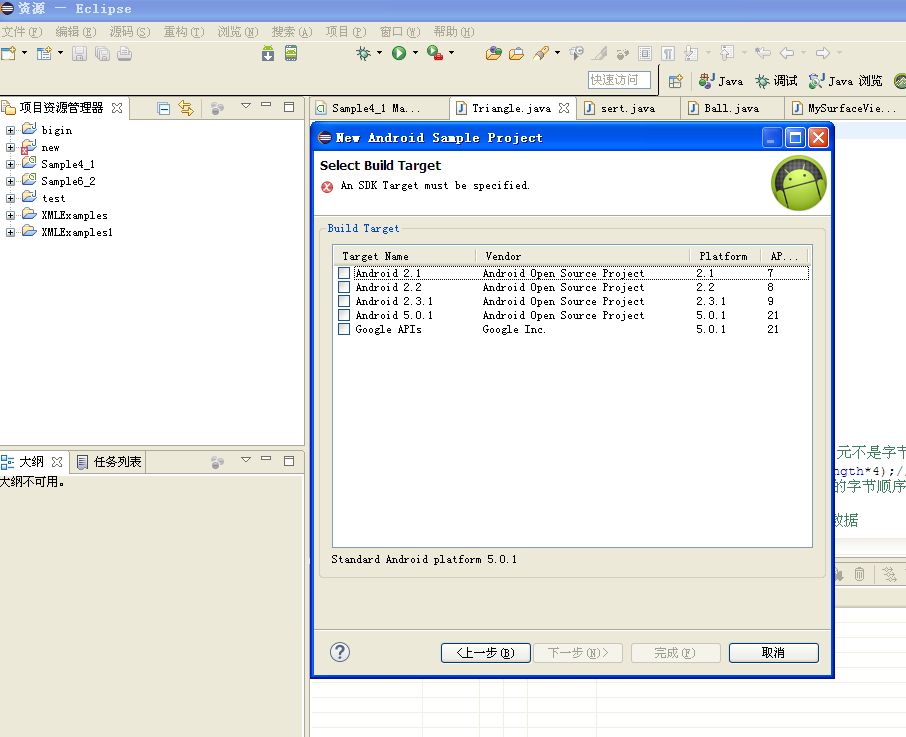Screen dimensions: 906x737
Task: Switch to the sert.java editor tab
Action: coord(627,109)
